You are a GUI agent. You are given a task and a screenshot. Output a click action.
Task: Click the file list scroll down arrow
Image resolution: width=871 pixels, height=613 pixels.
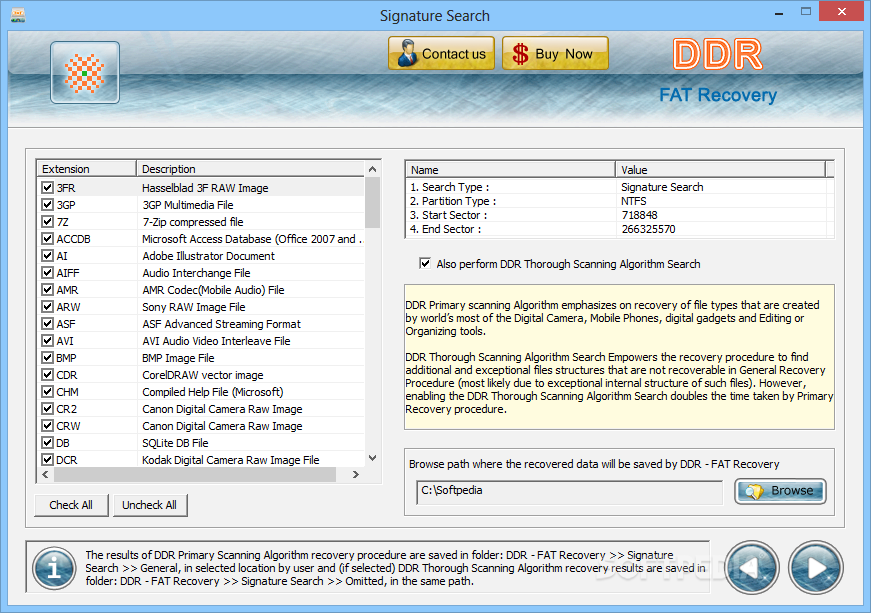[373, 458]
